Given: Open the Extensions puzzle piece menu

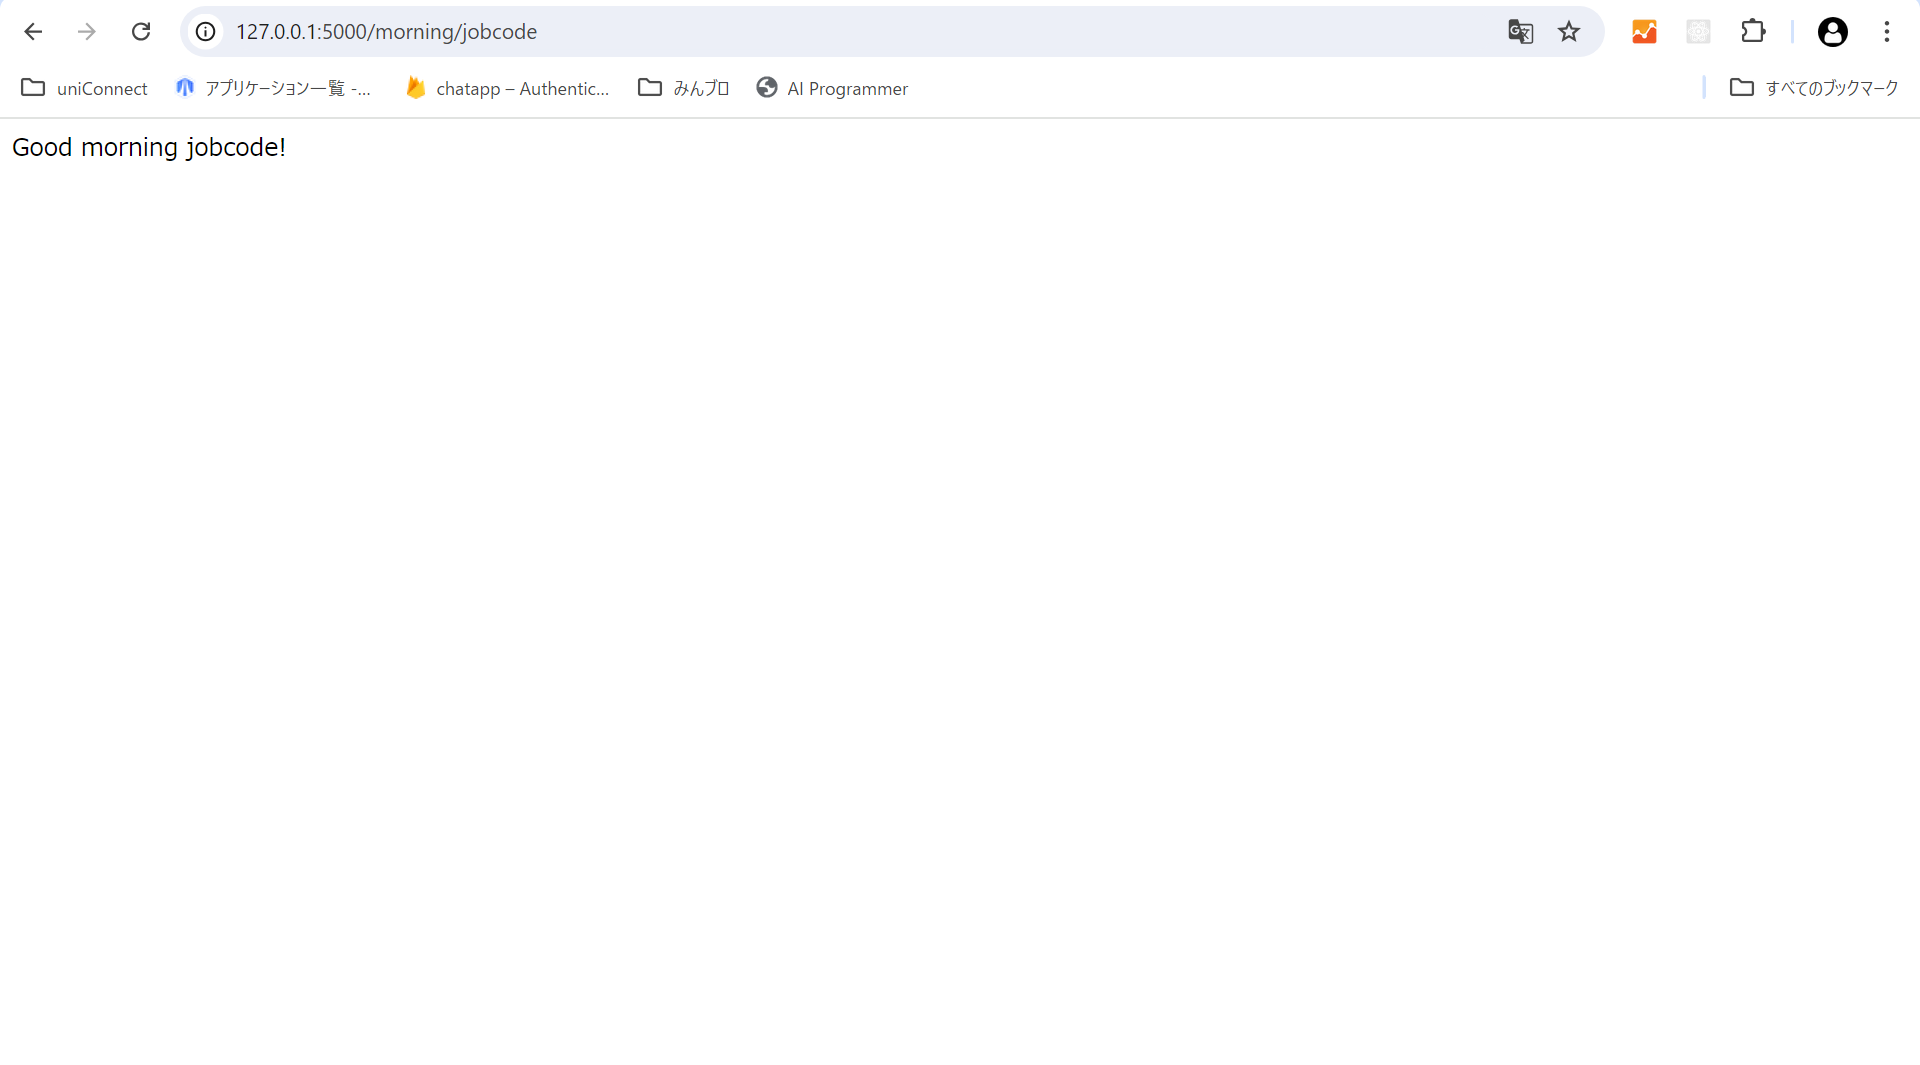Looking at the screenshot, I should pyautogui.click(x=1752, y=32).
